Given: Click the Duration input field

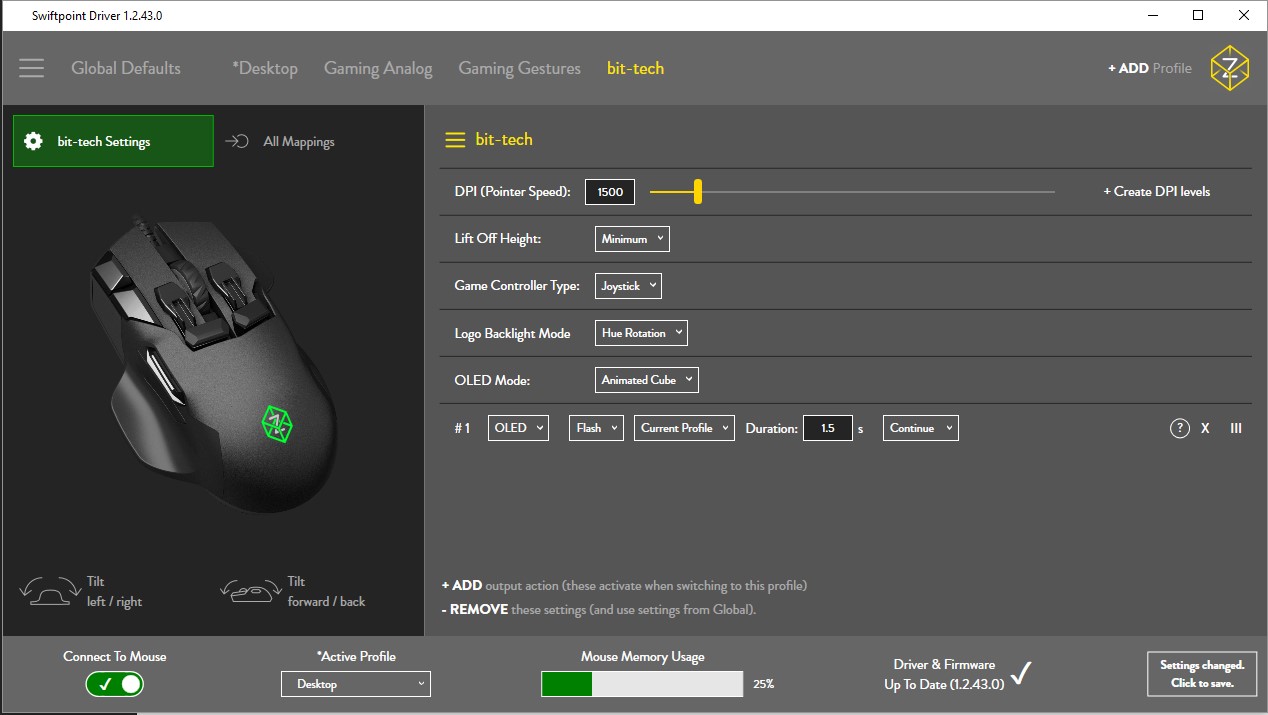Looking at the screenshot, I should [828, 428].
